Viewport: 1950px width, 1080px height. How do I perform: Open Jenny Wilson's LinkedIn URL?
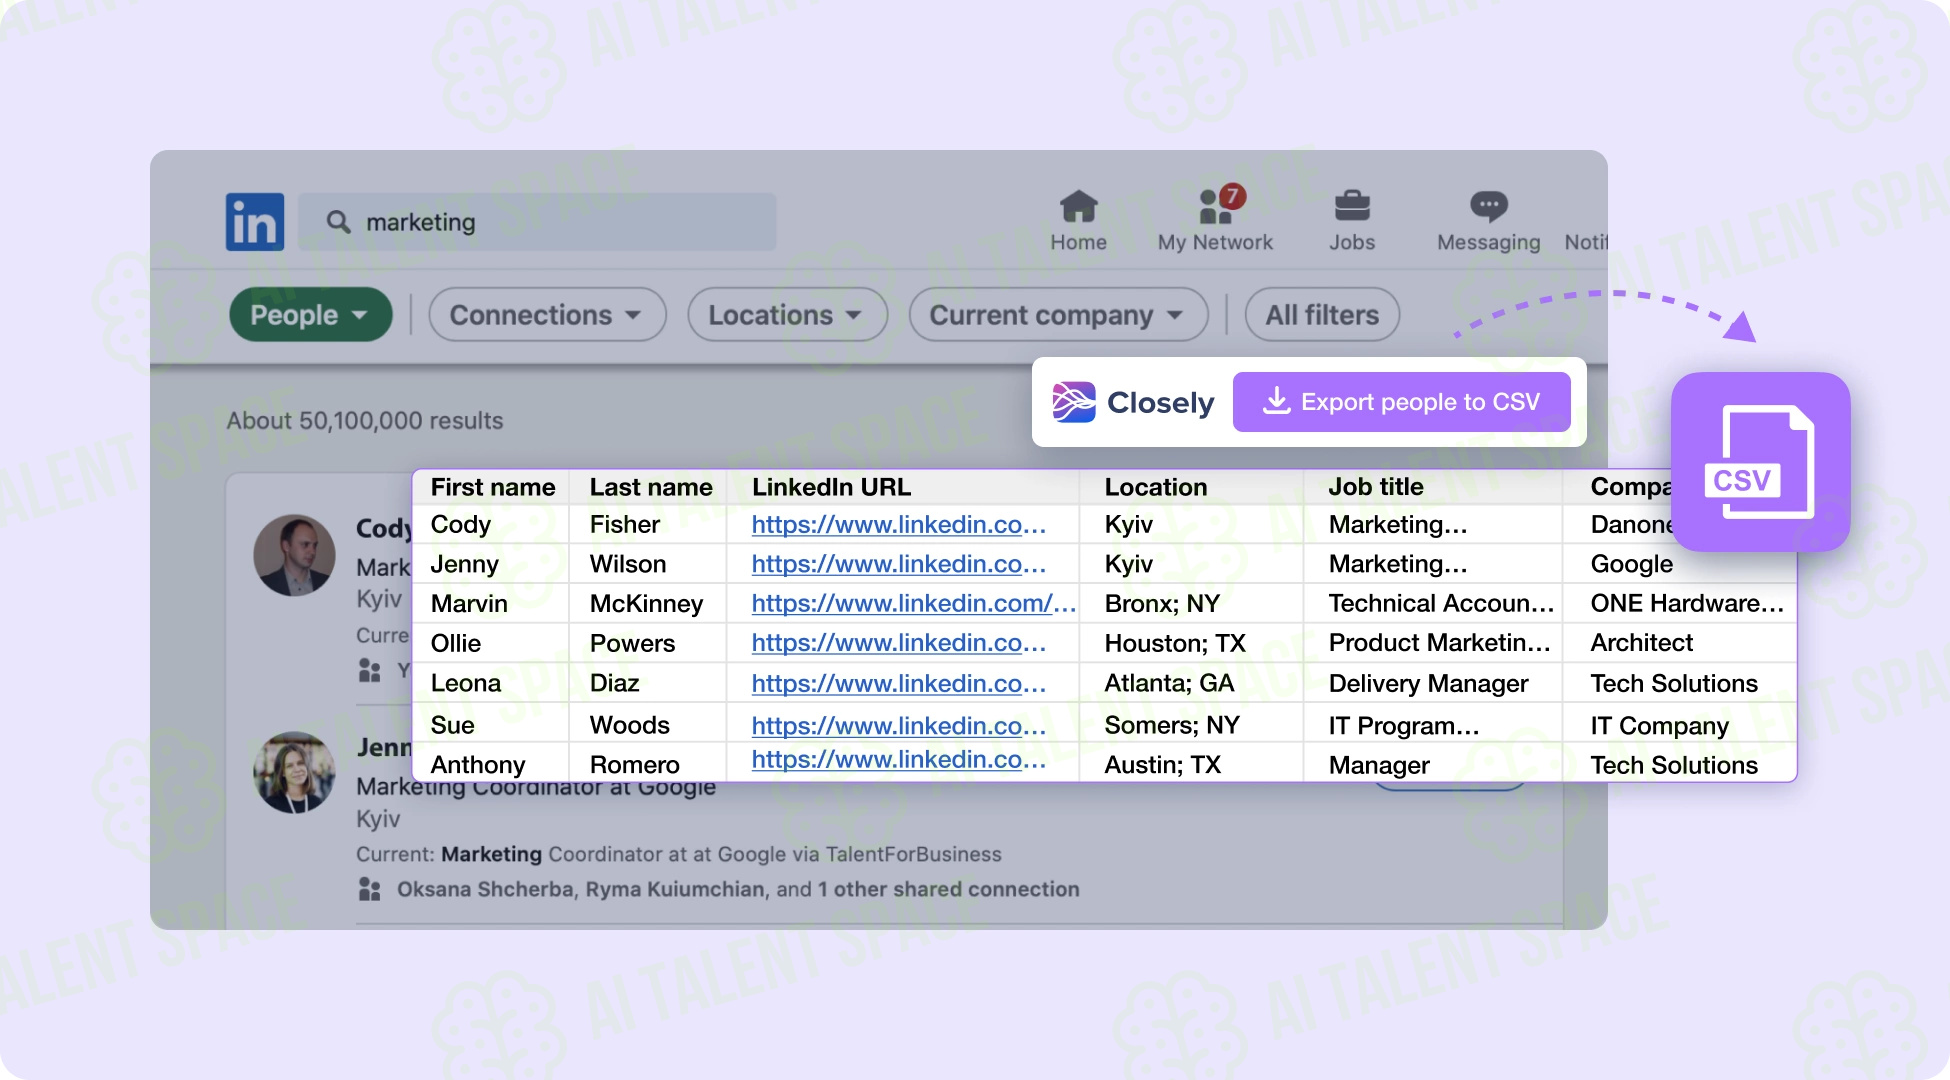[898, 564]
